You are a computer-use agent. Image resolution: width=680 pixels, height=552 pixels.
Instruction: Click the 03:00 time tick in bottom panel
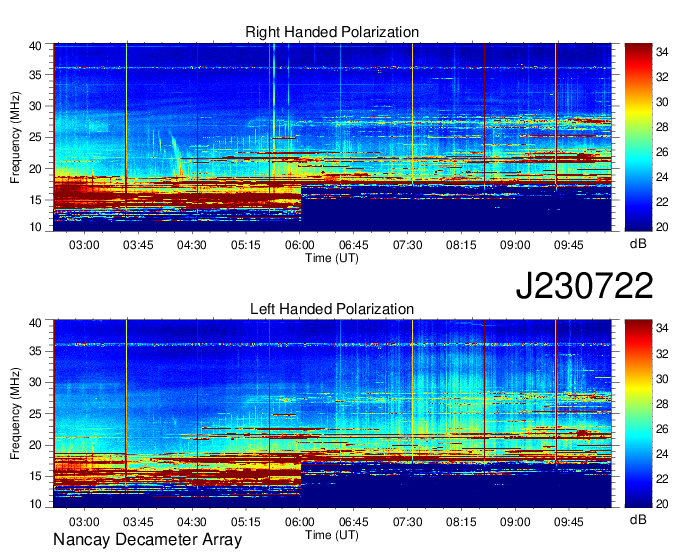pos(84,522)
